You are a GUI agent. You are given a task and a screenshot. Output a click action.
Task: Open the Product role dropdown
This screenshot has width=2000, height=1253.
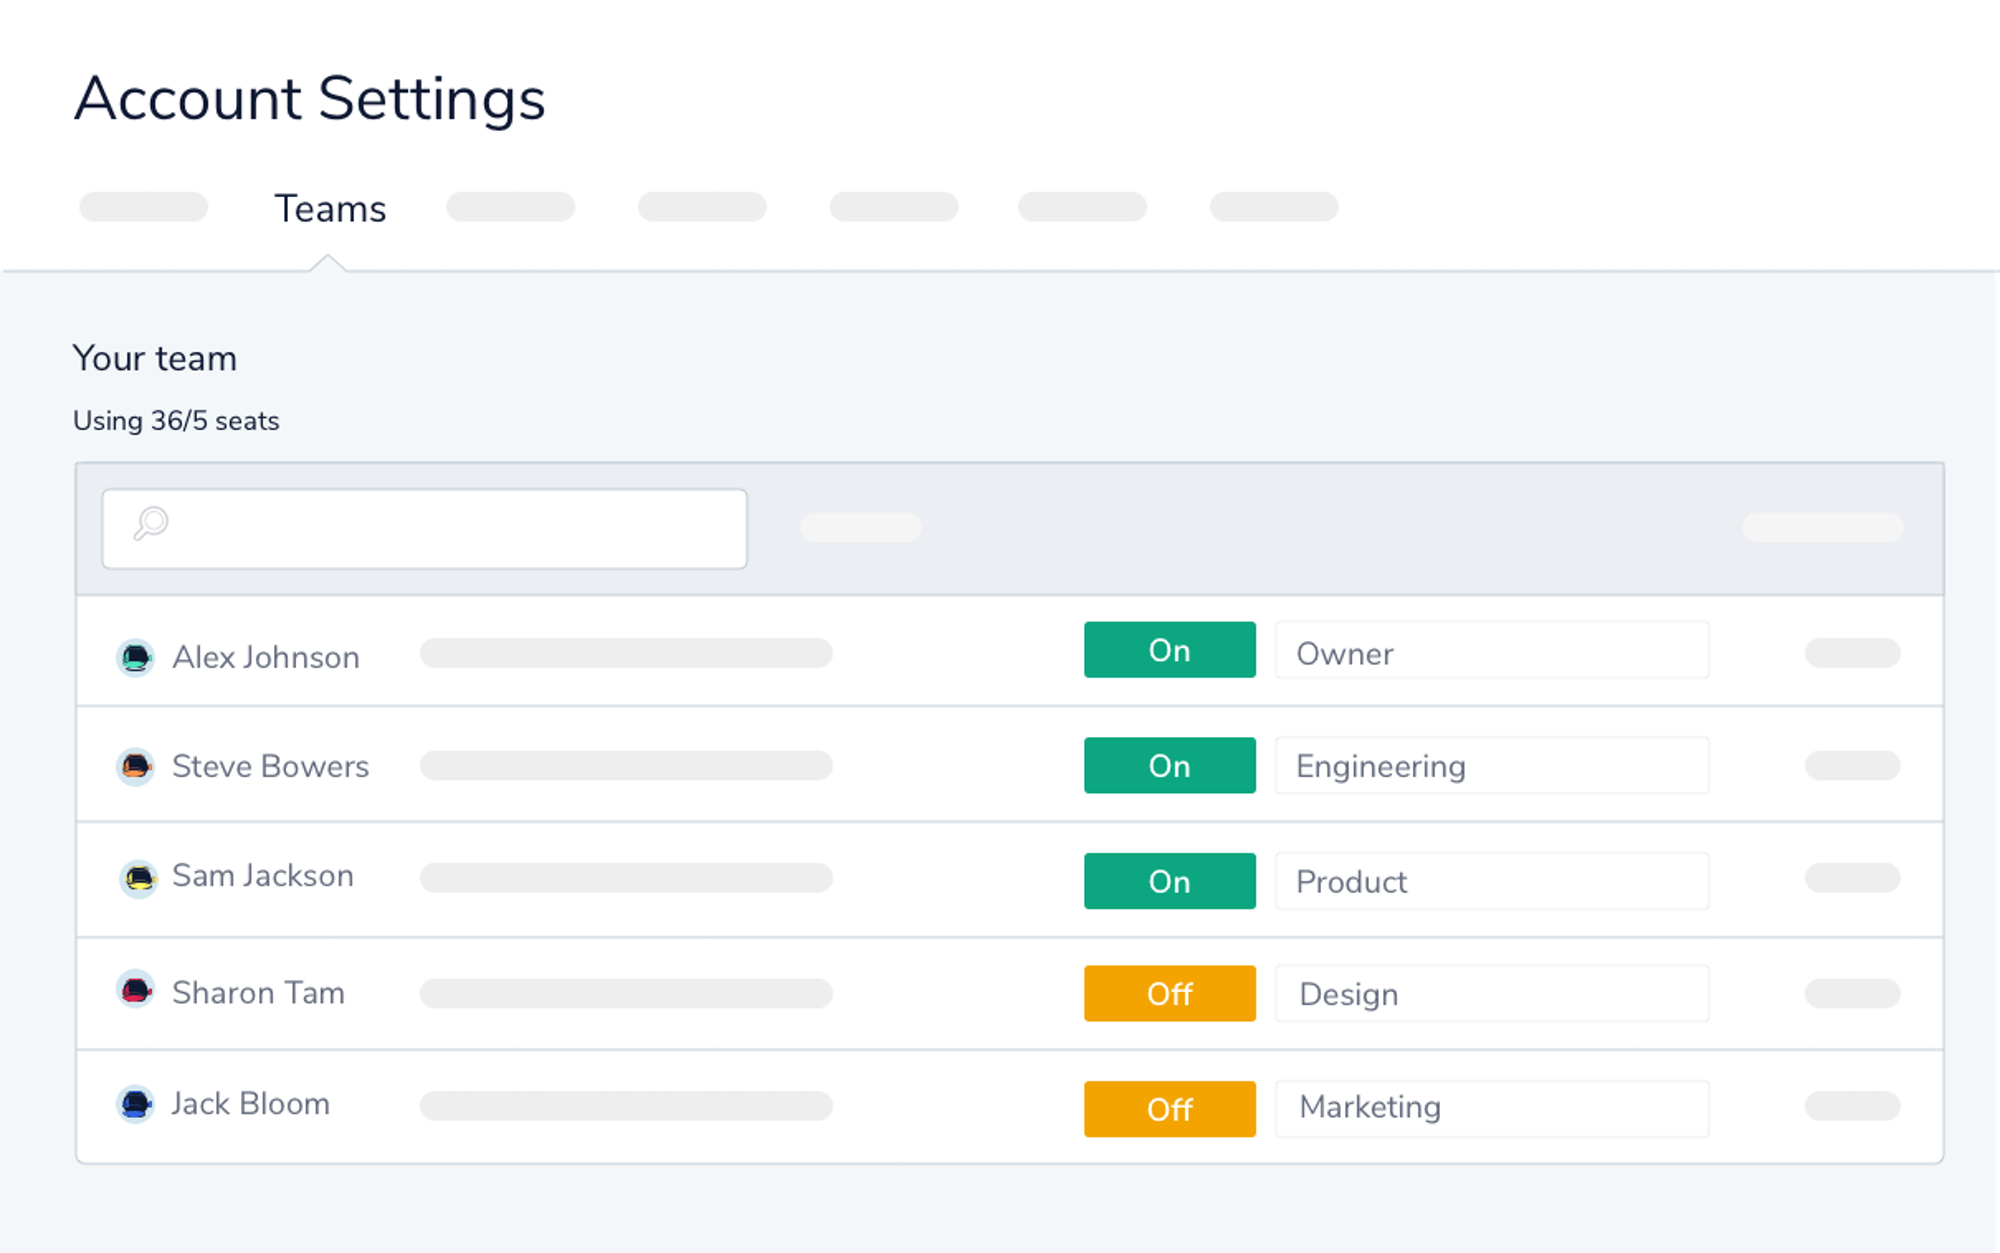coord(1491,881)
